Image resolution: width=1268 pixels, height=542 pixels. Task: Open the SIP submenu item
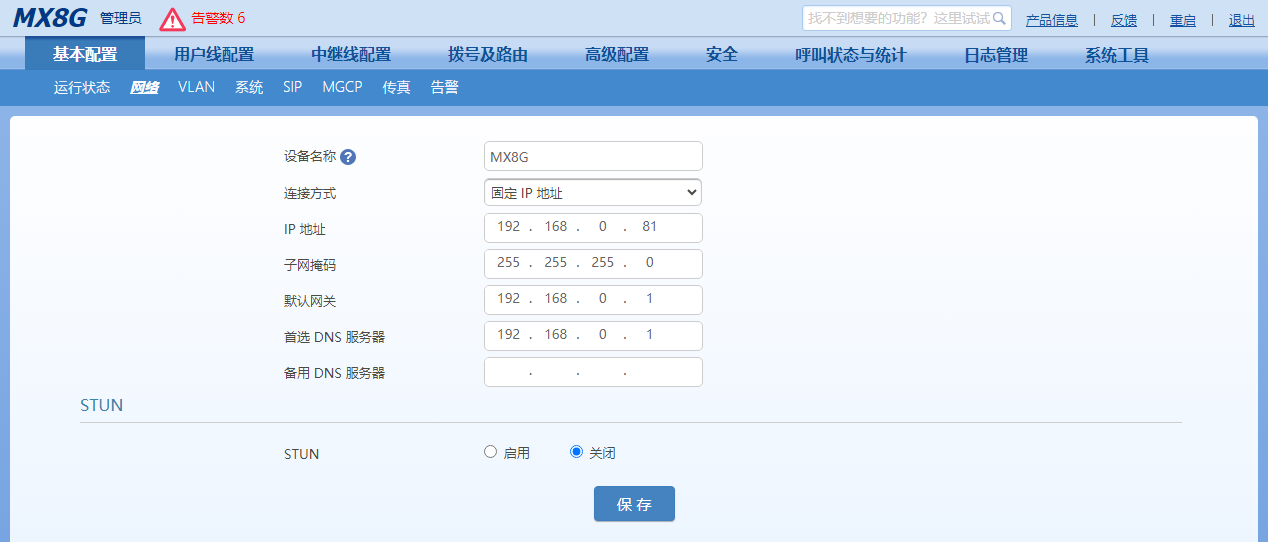click(x=292, y=87)
